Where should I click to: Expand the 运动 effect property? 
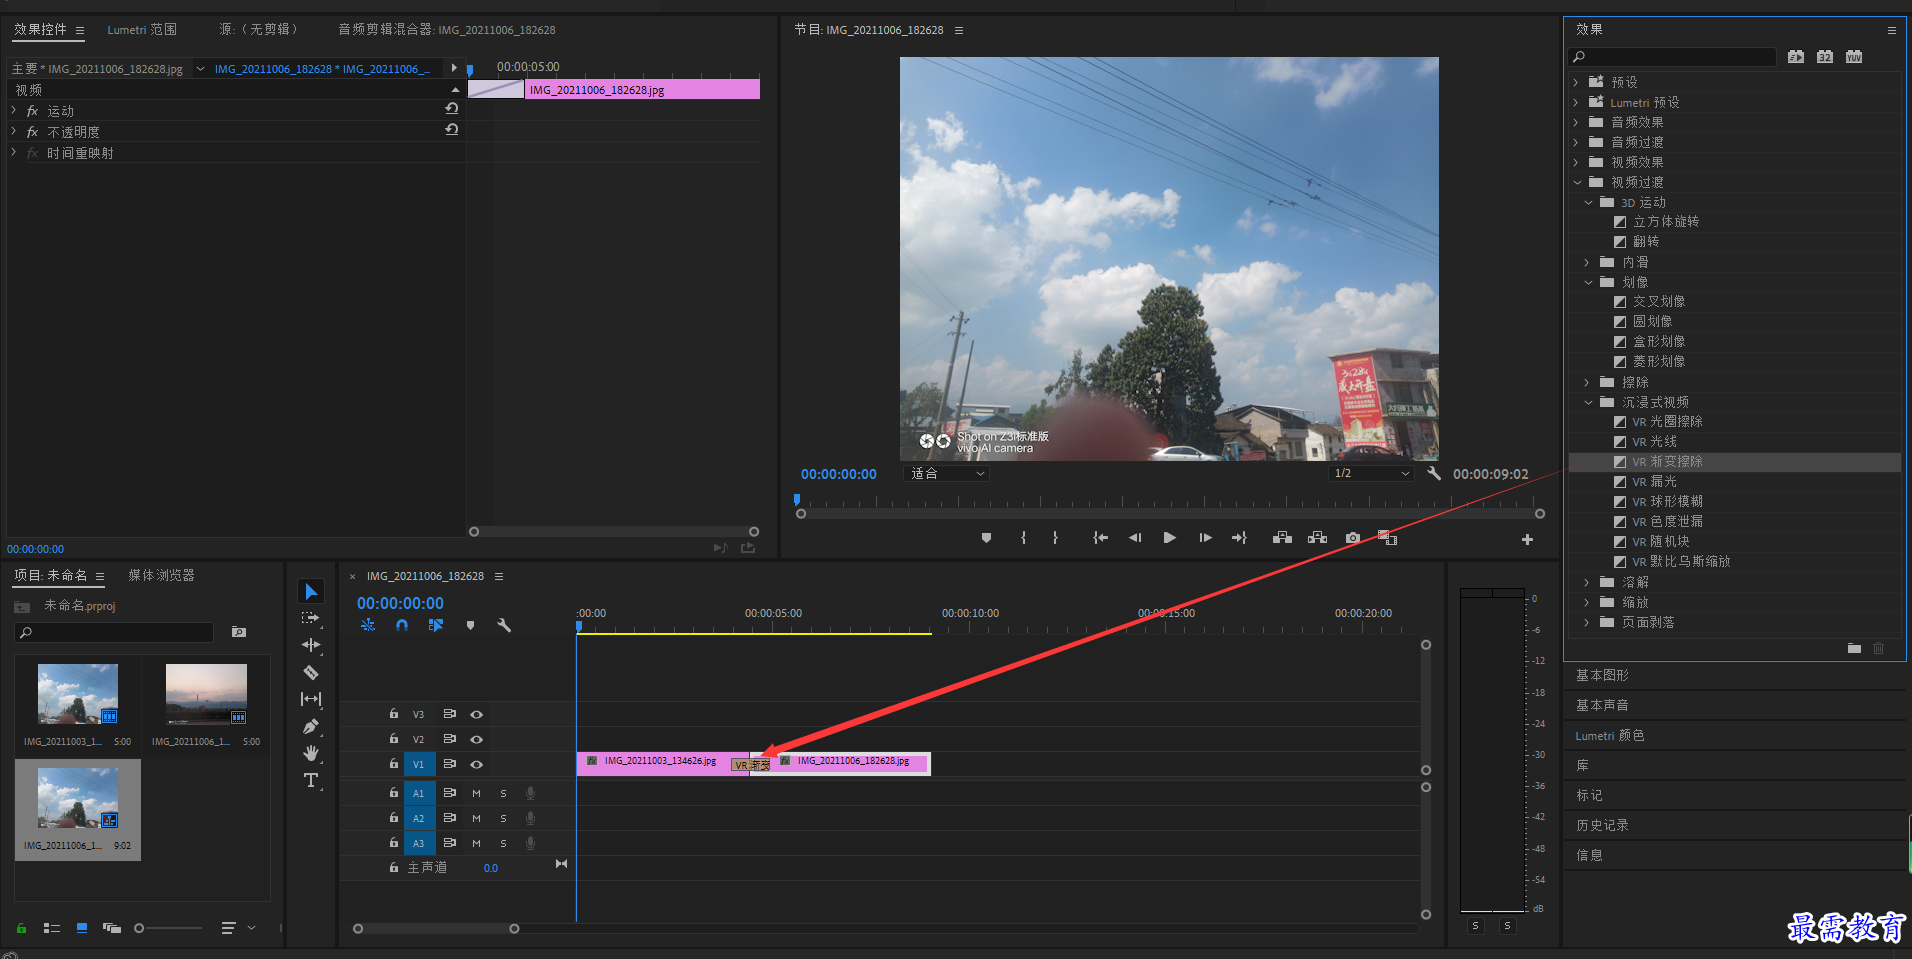(13, 111)
